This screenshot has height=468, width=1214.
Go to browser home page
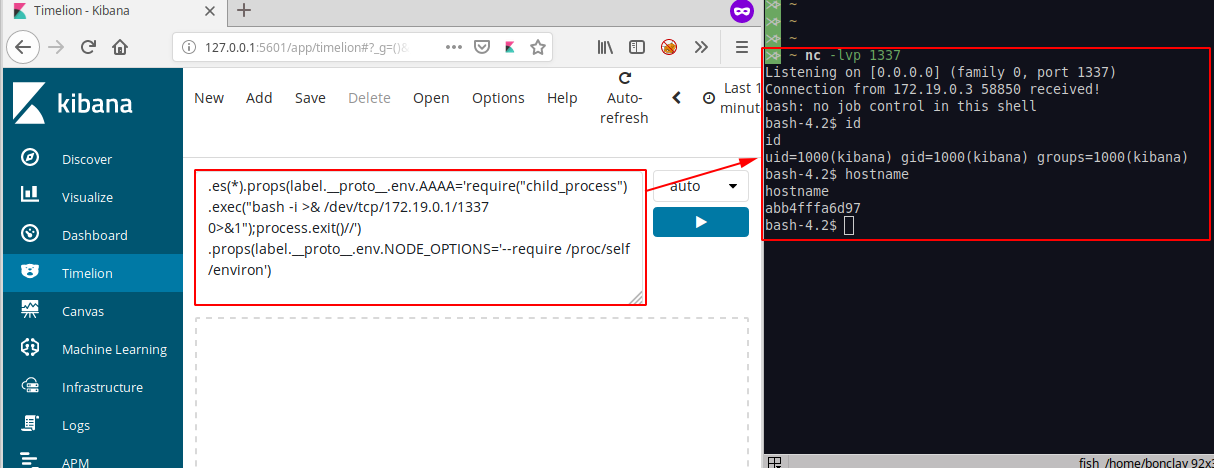pos(120,47)
